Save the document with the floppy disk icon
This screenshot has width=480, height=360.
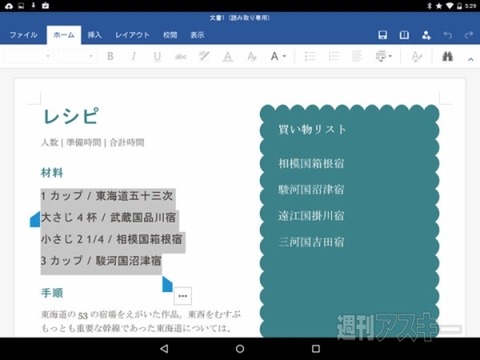point(383,35)
